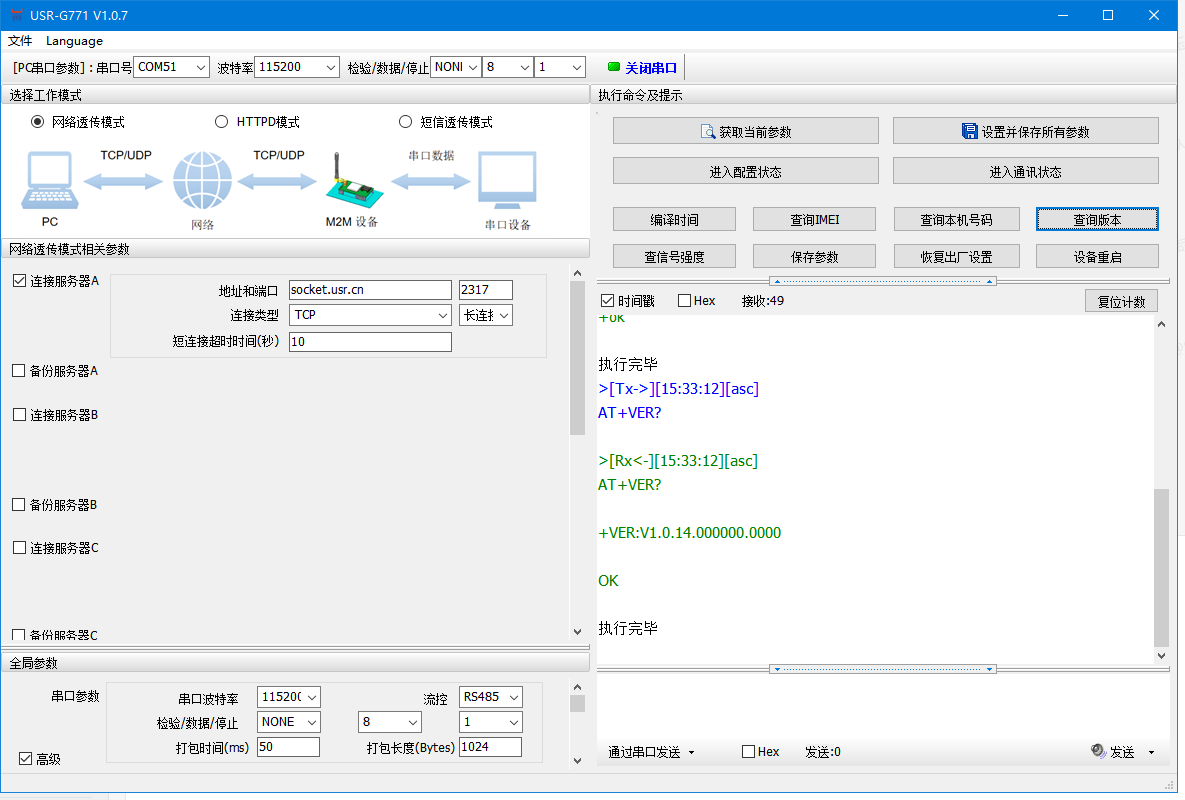Open the 文件 menu
1185x800 pixels.
click(x=20, y=41)
